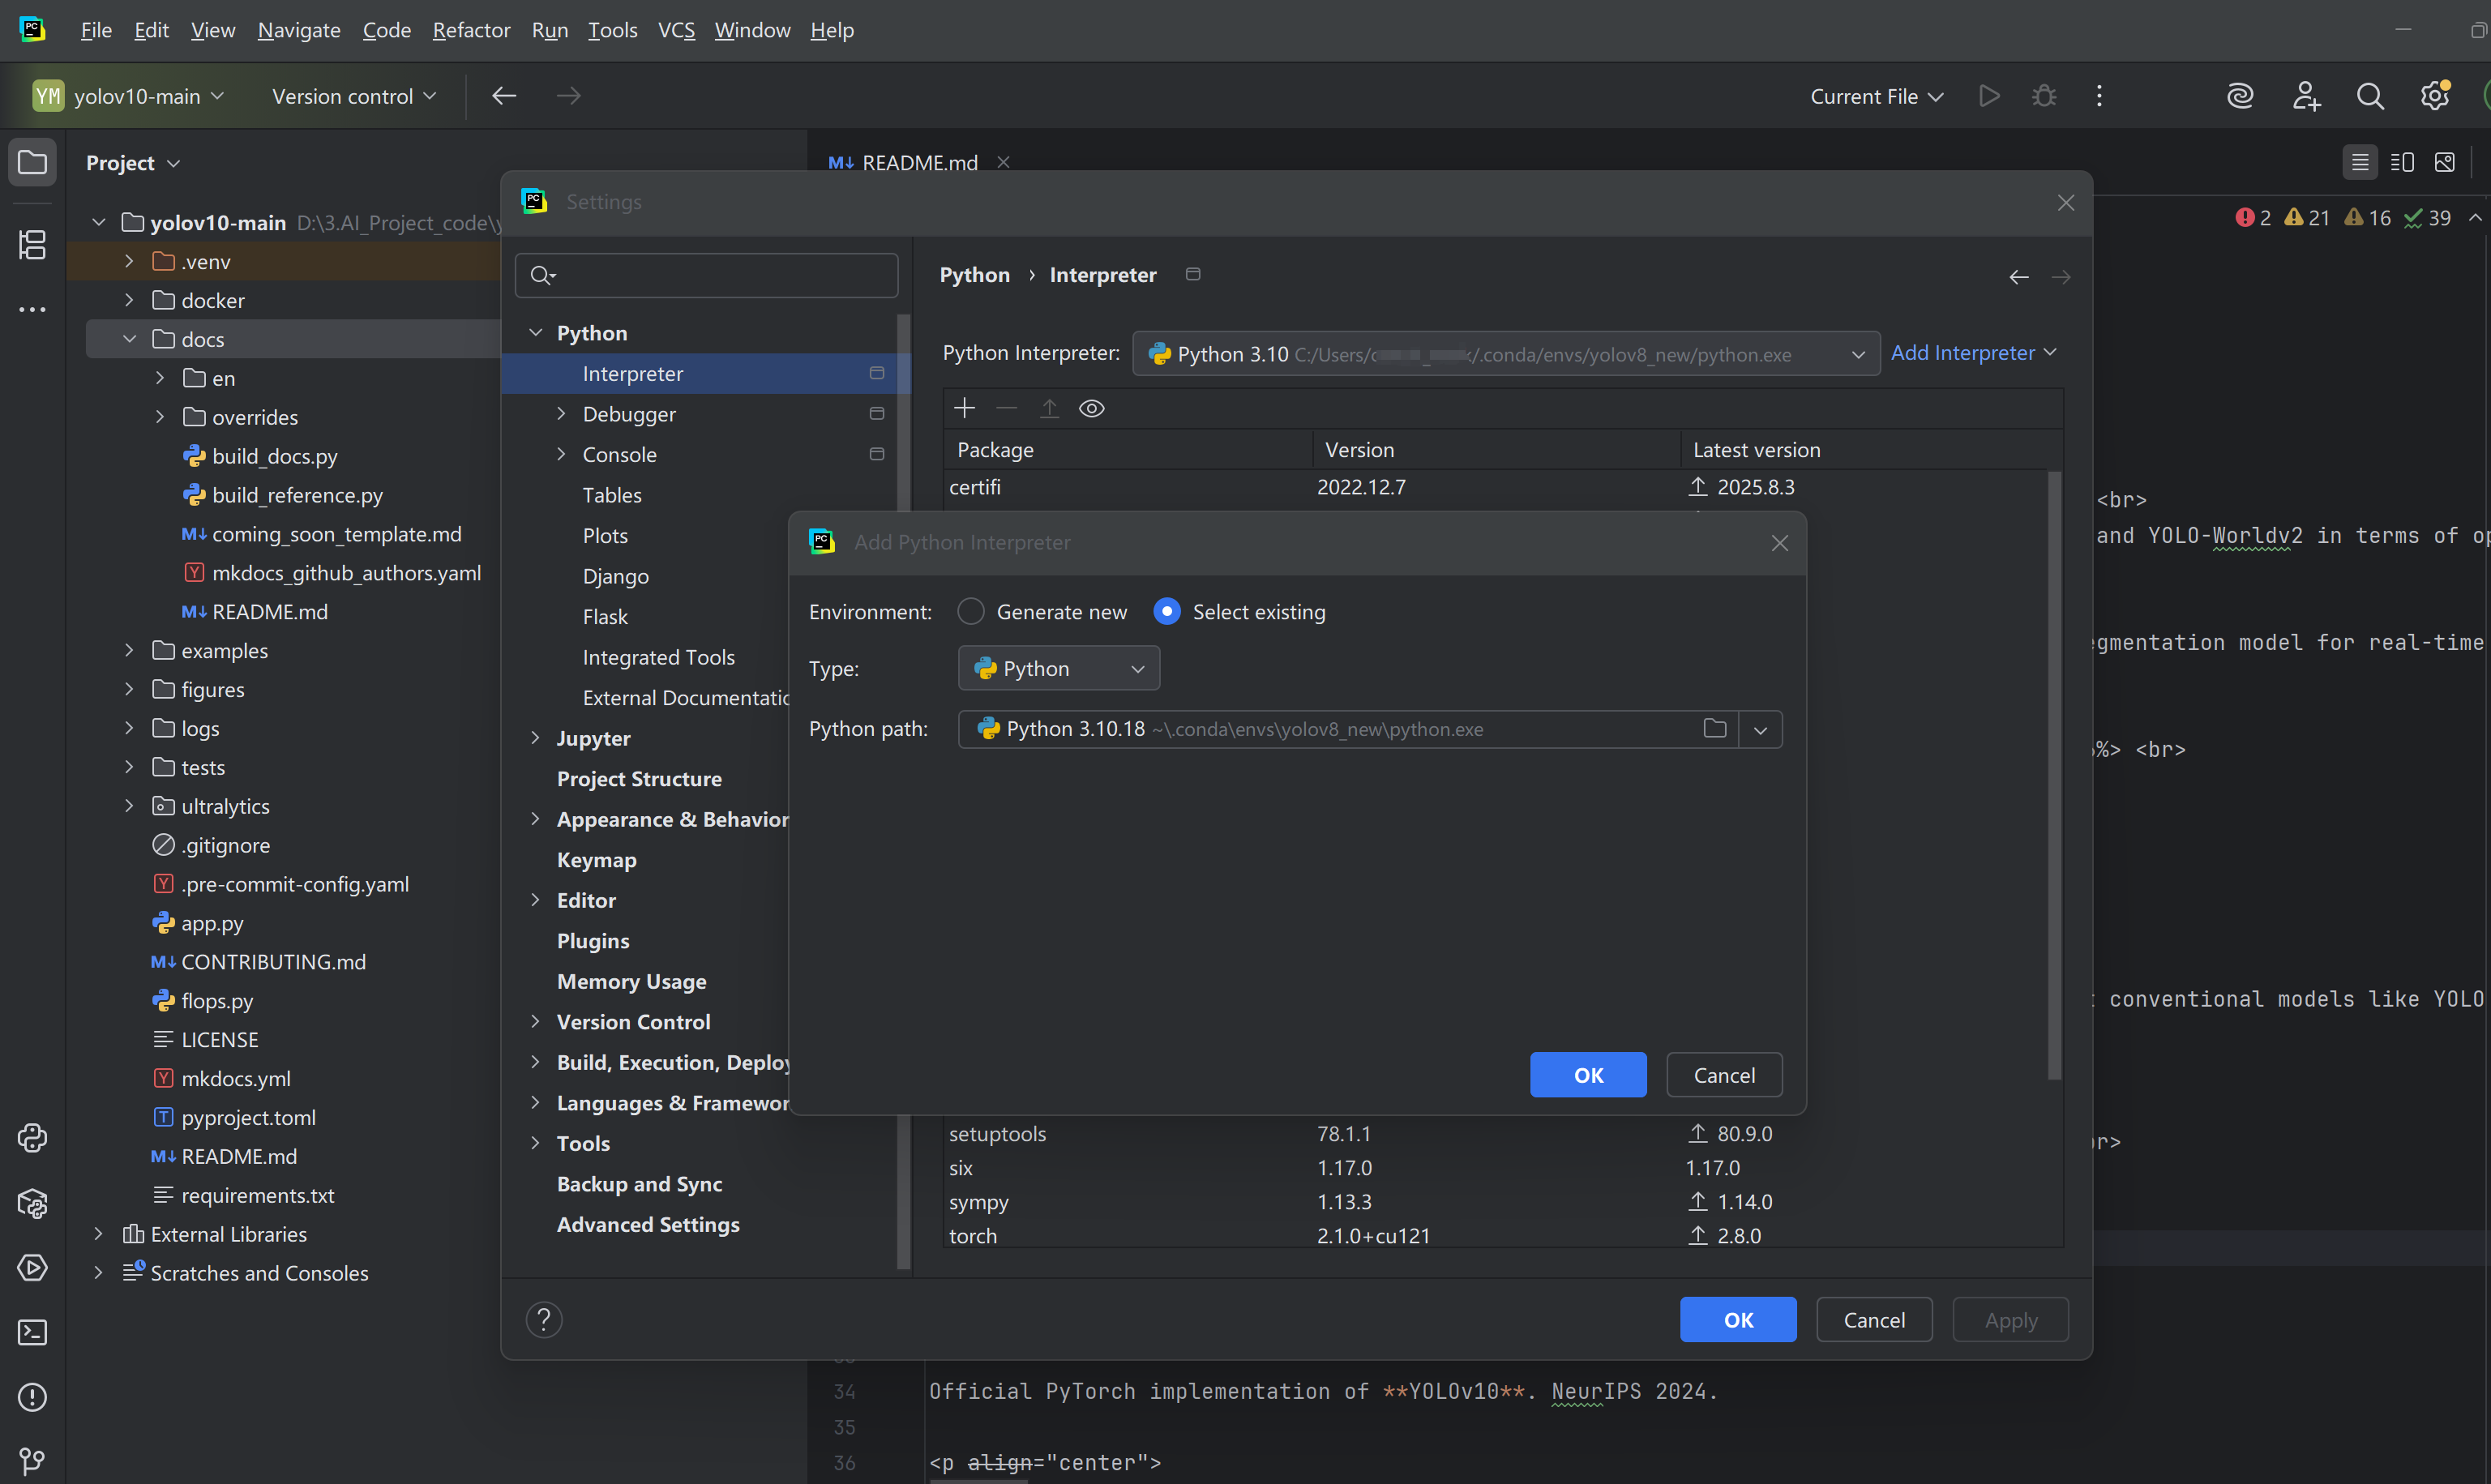Install a package using the plus icon

(x=964, y=407)
